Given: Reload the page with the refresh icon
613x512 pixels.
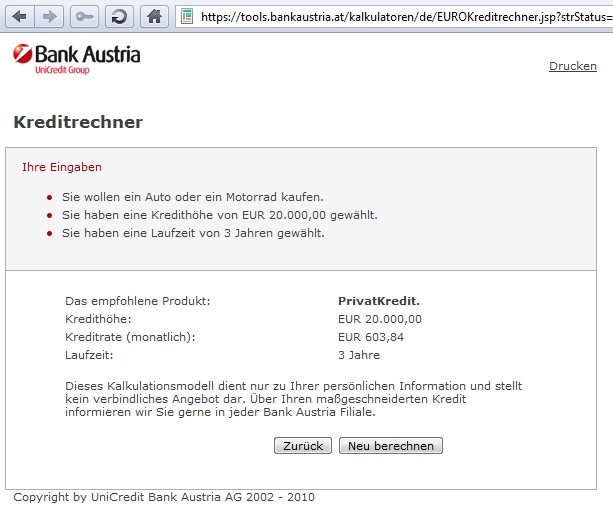Looking at the screenshot, I should [119, 17].
